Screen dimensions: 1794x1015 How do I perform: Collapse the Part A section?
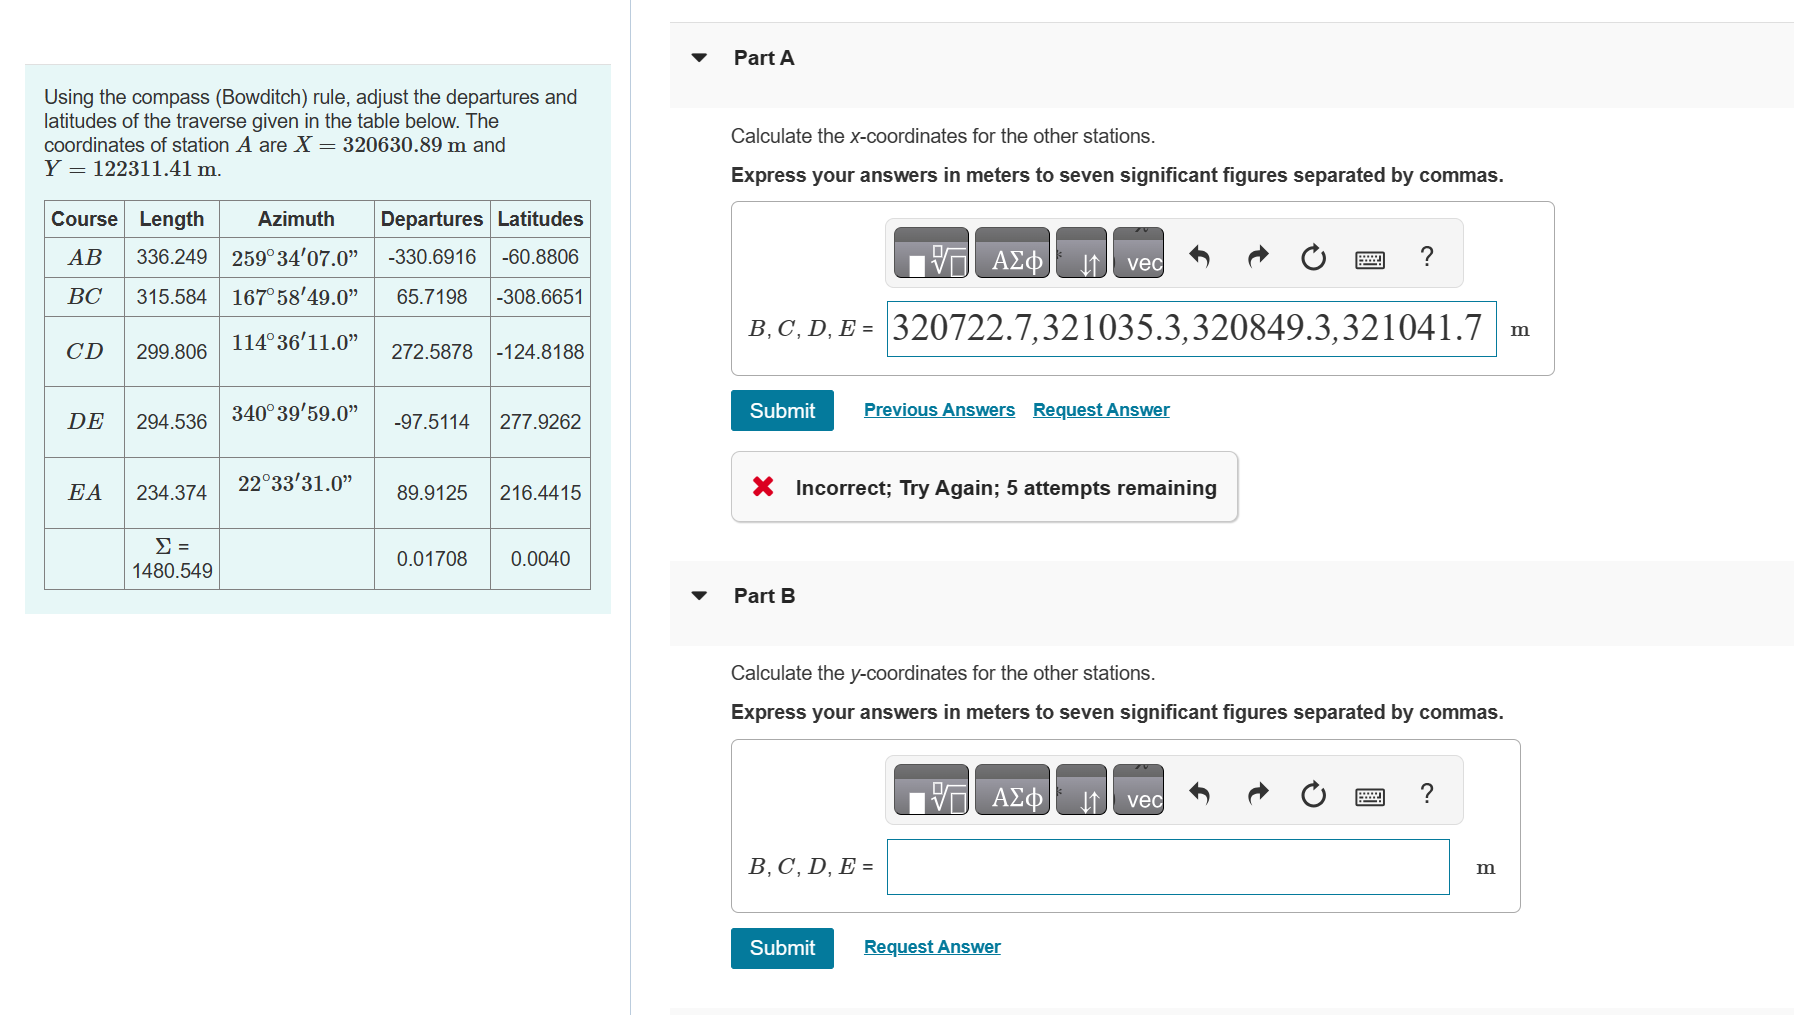(697, 58)
